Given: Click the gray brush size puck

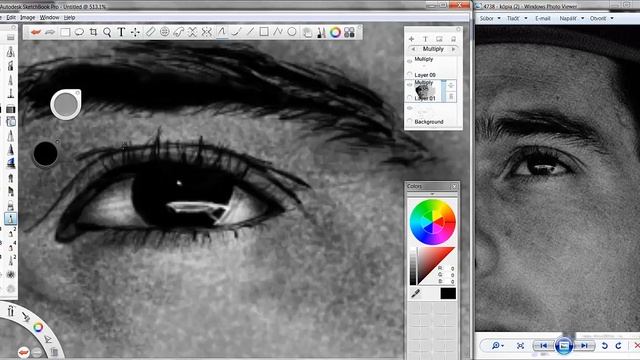Looking at the screenshot, I should click(x=65, y=104).
